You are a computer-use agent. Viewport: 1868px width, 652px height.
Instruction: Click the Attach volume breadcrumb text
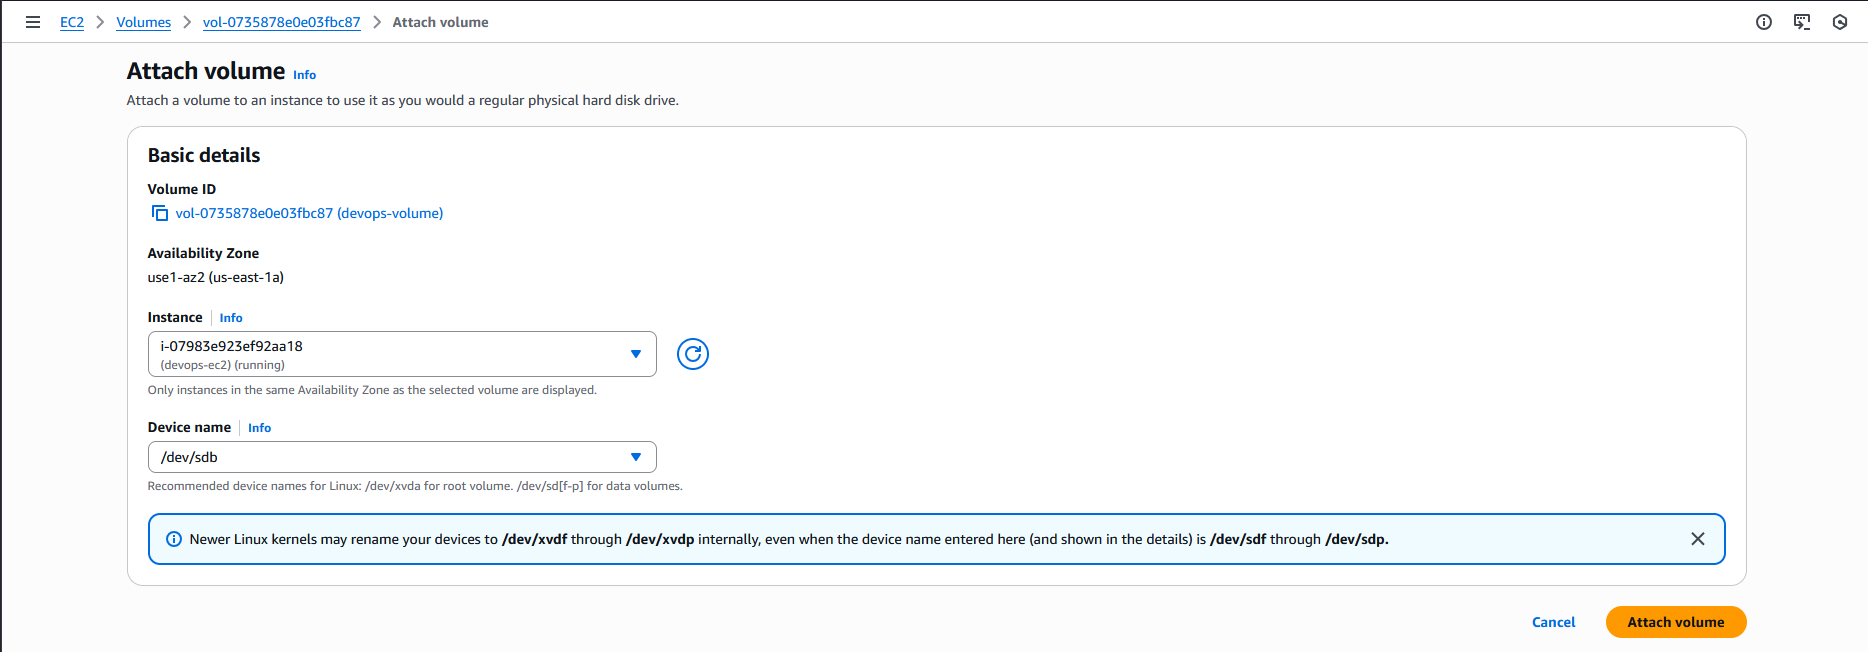[x=441, y=22]
